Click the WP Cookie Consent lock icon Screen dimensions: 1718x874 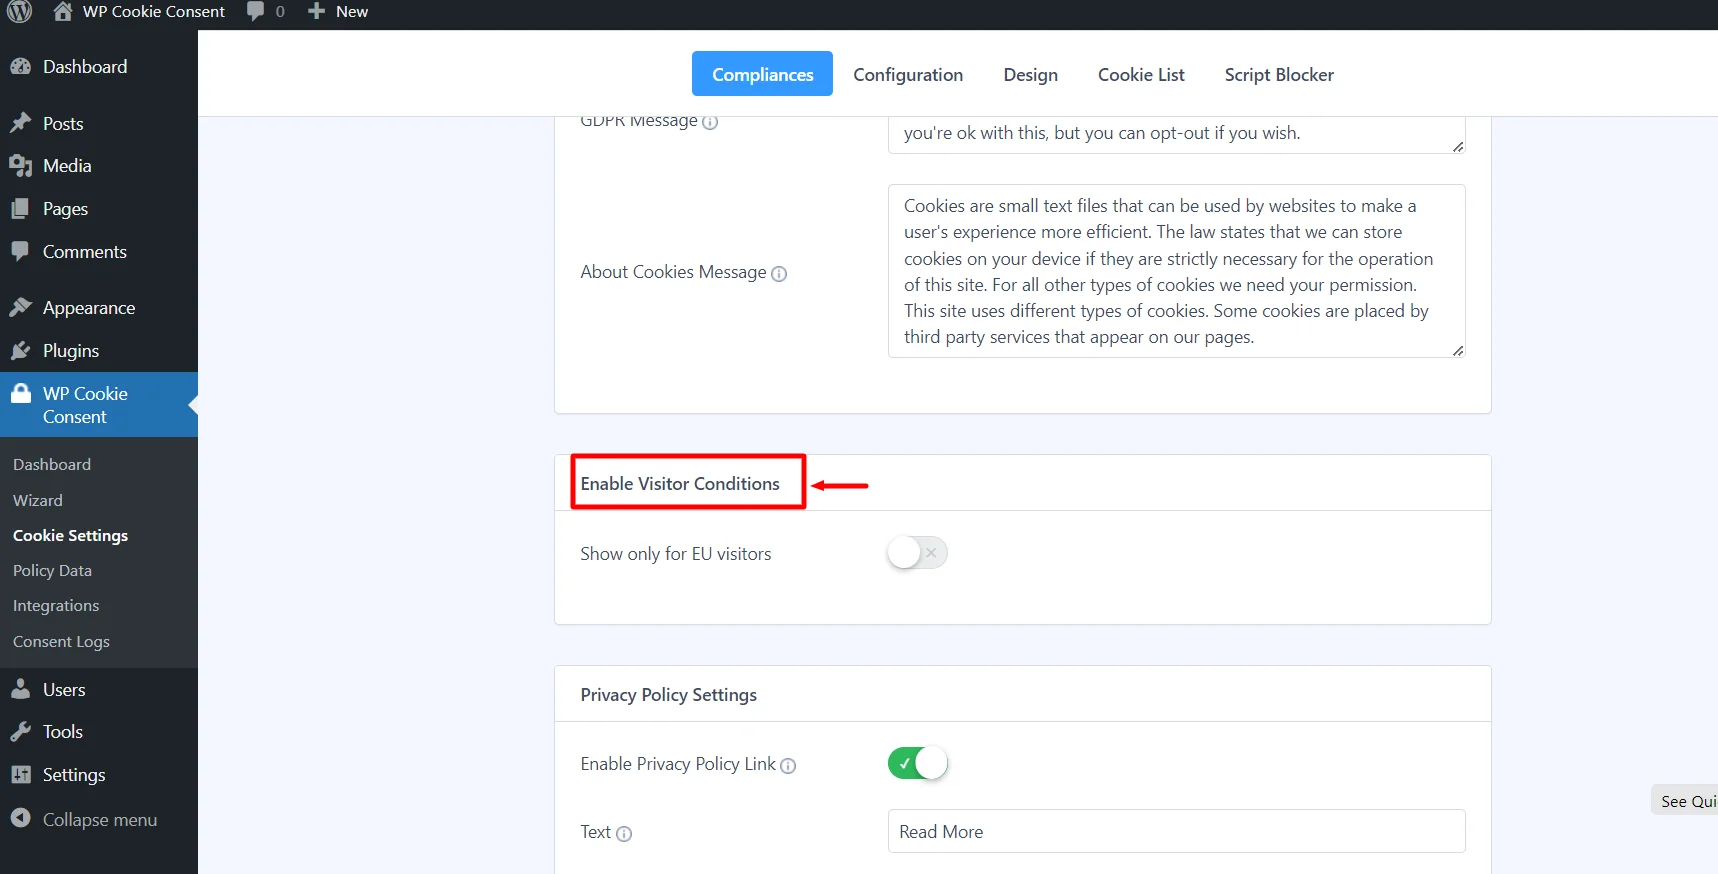[21, 393]
